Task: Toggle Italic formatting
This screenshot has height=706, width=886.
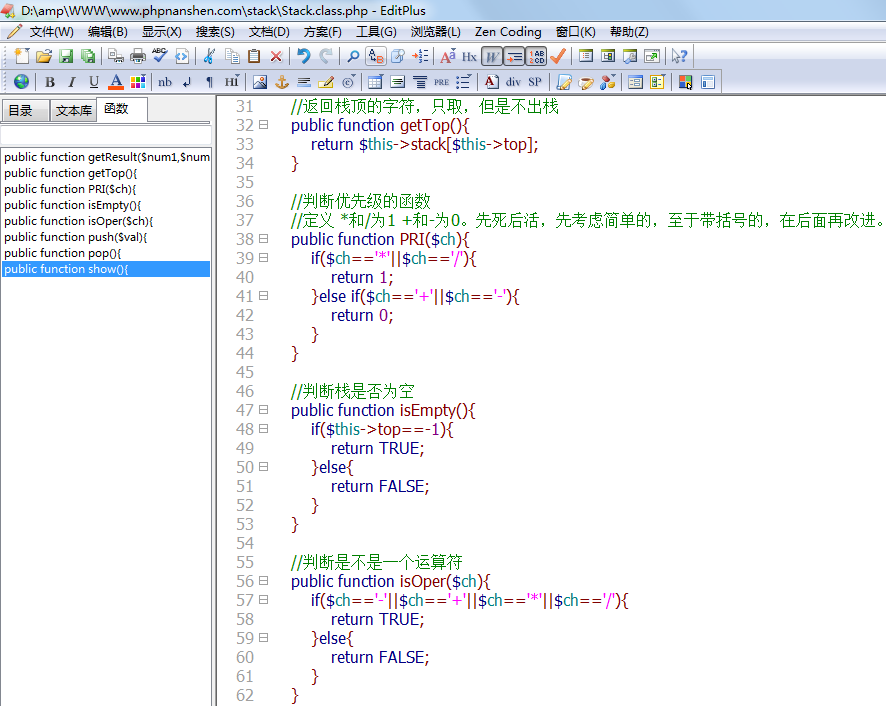Action: [72, 83]
